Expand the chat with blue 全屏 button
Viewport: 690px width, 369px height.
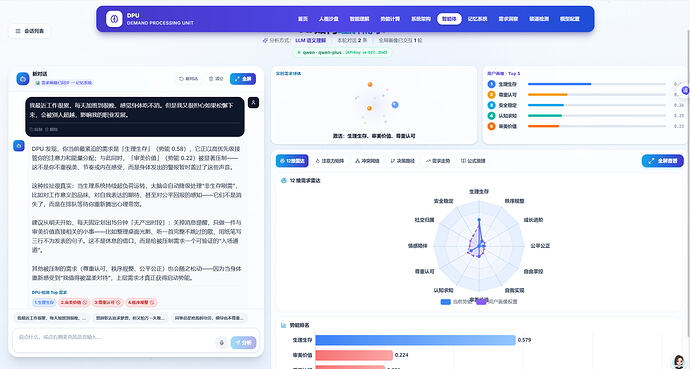(243, 79)
